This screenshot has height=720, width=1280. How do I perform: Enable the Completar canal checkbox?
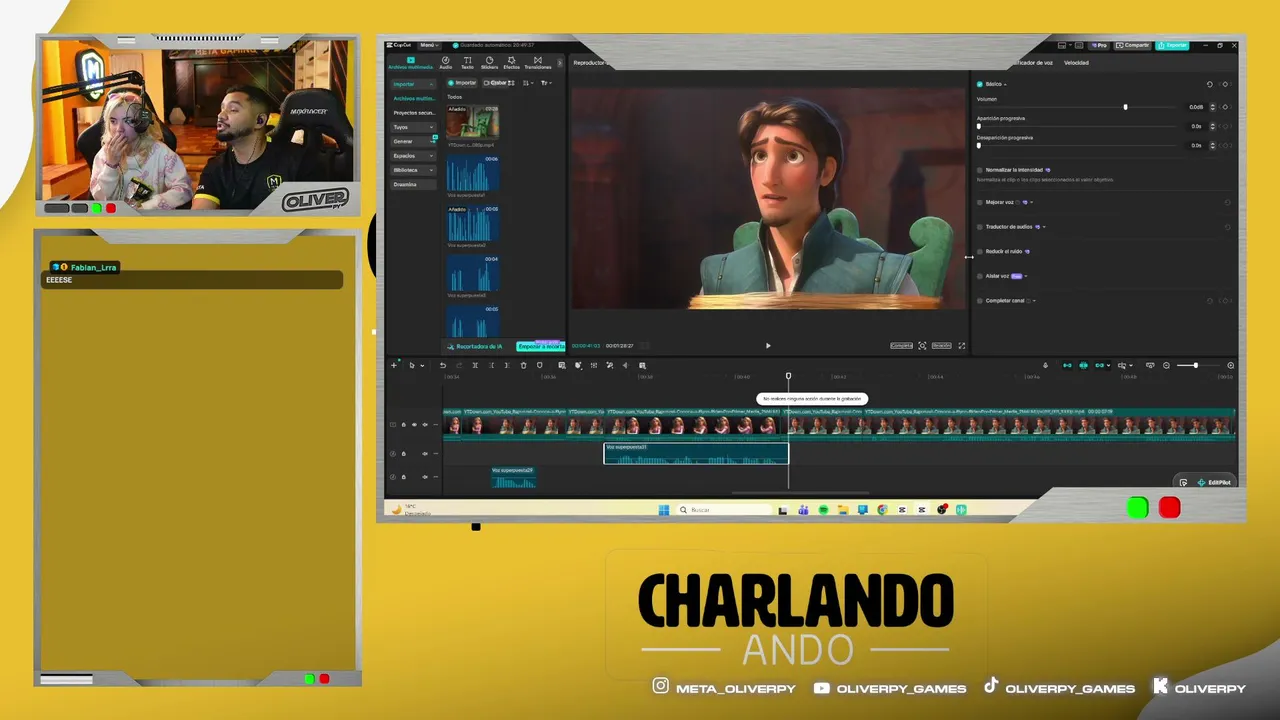(979, 301)
